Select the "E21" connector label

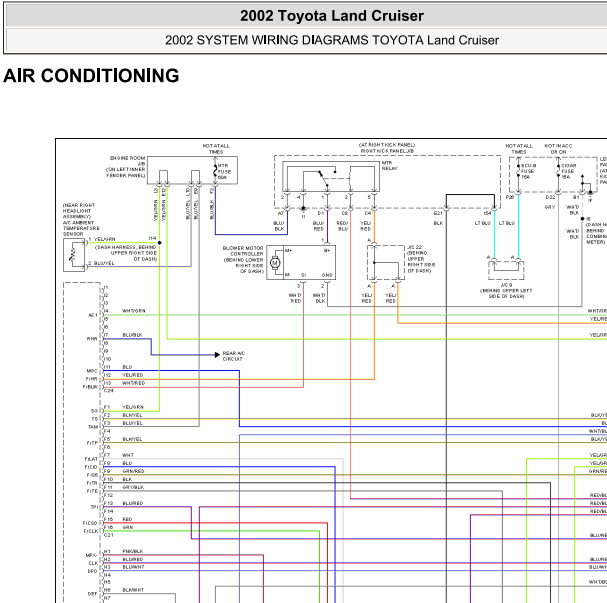[438, 213]
